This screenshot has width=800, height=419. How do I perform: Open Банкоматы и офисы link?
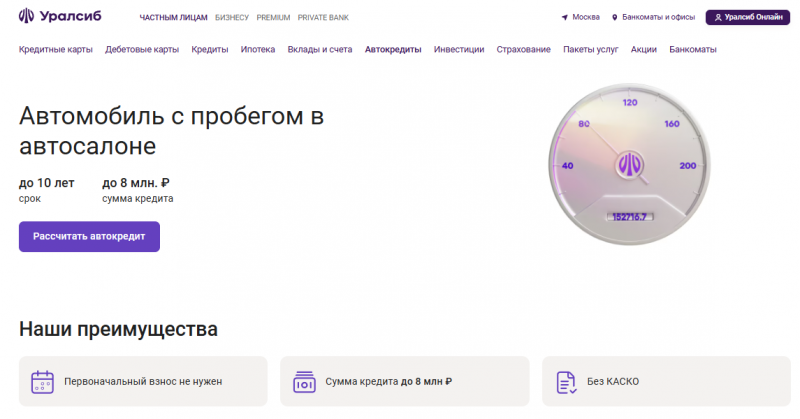tap(659, 17)
